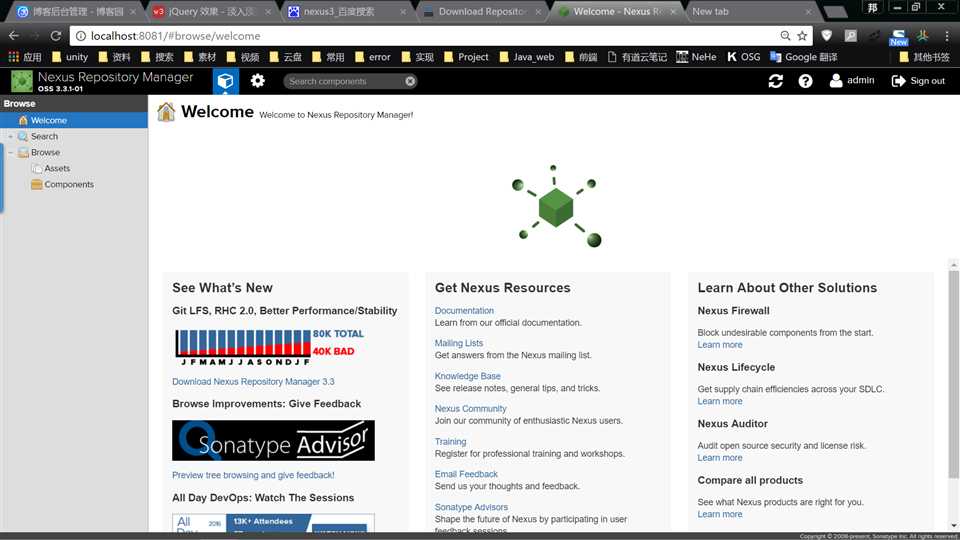
Task: Open the Knowledge Base link
Action: point(467,376)
